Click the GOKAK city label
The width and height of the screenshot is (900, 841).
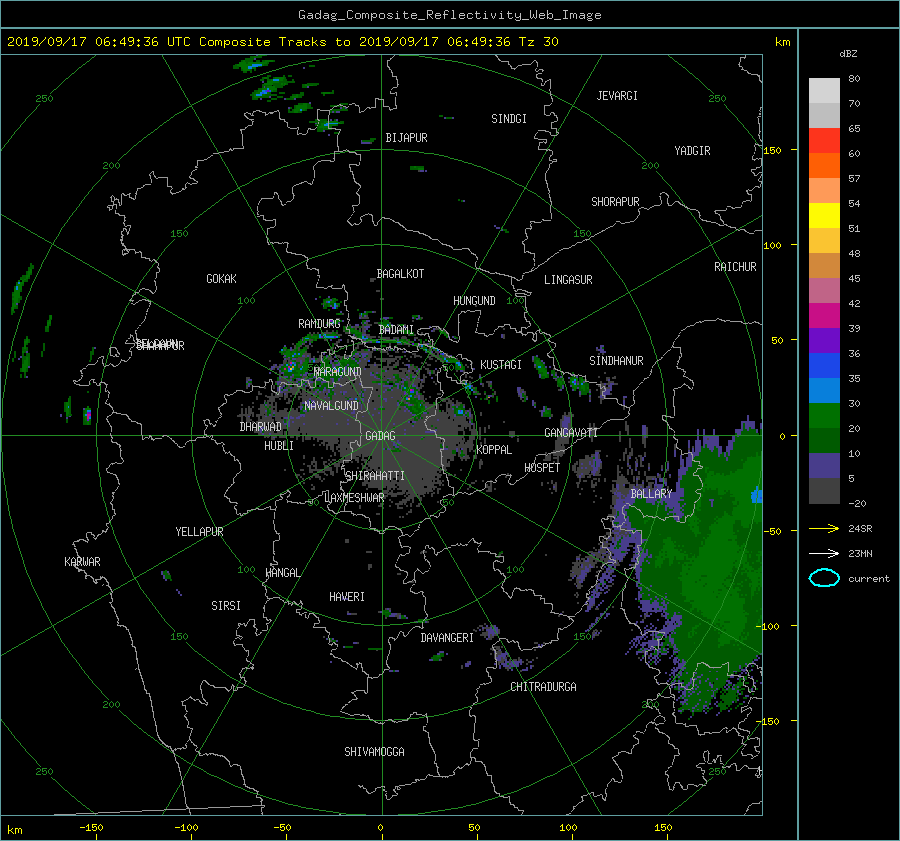point(221,279)
